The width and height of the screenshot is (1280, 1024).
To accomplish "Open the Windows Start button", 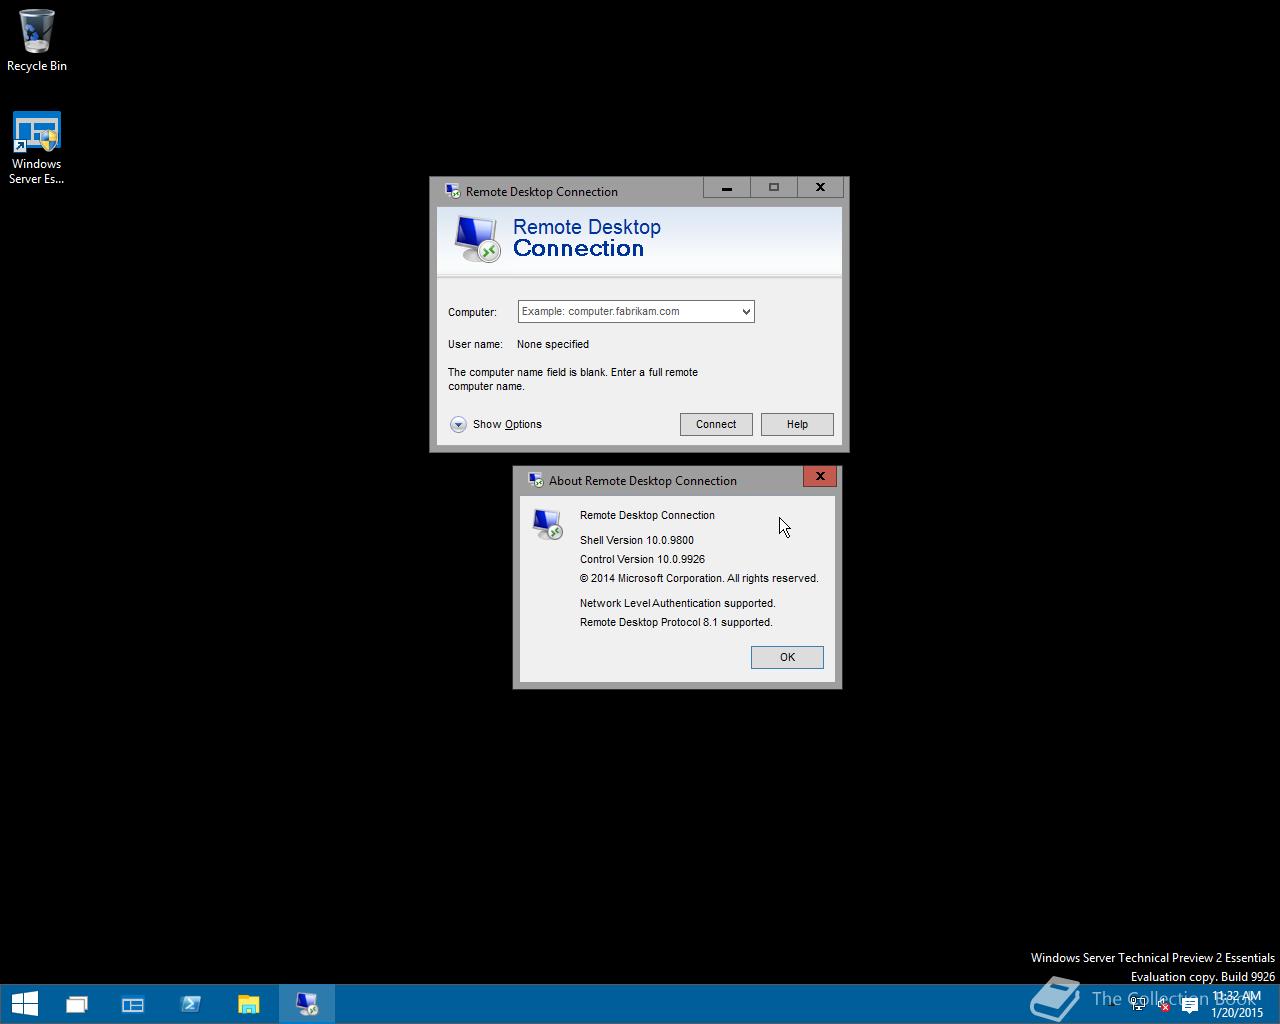I will pyautogui.click(x=24, y=1003).
